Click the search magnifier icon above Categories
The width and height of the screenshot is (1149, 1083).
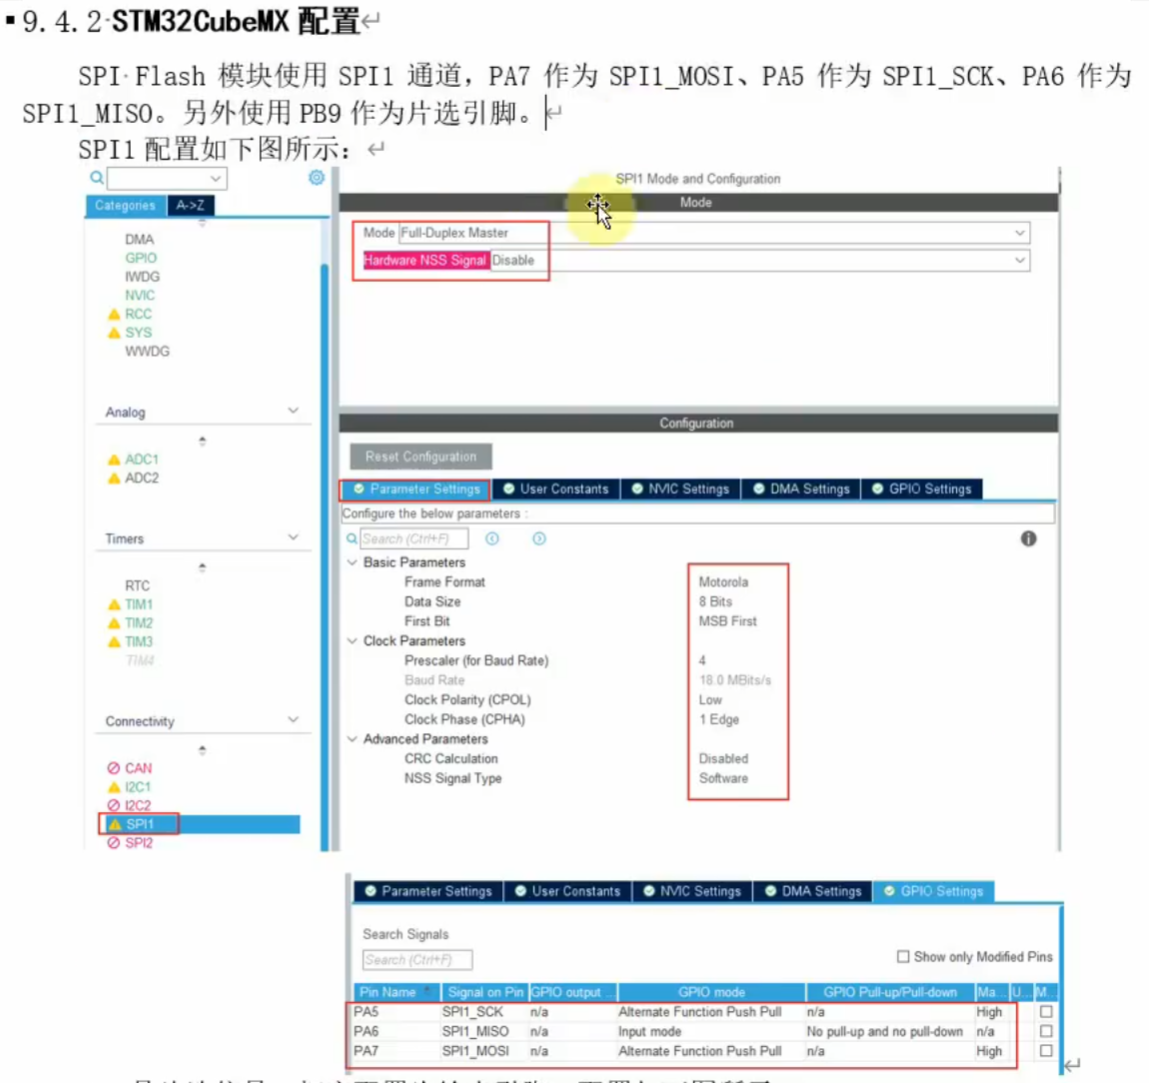[96, 177]
